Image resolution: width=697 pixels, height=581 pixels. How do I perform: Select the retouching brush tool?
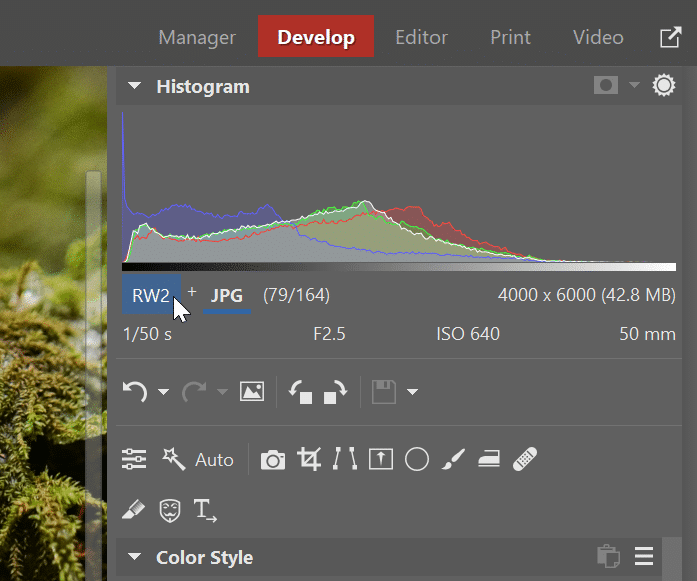tap(133, 510)
